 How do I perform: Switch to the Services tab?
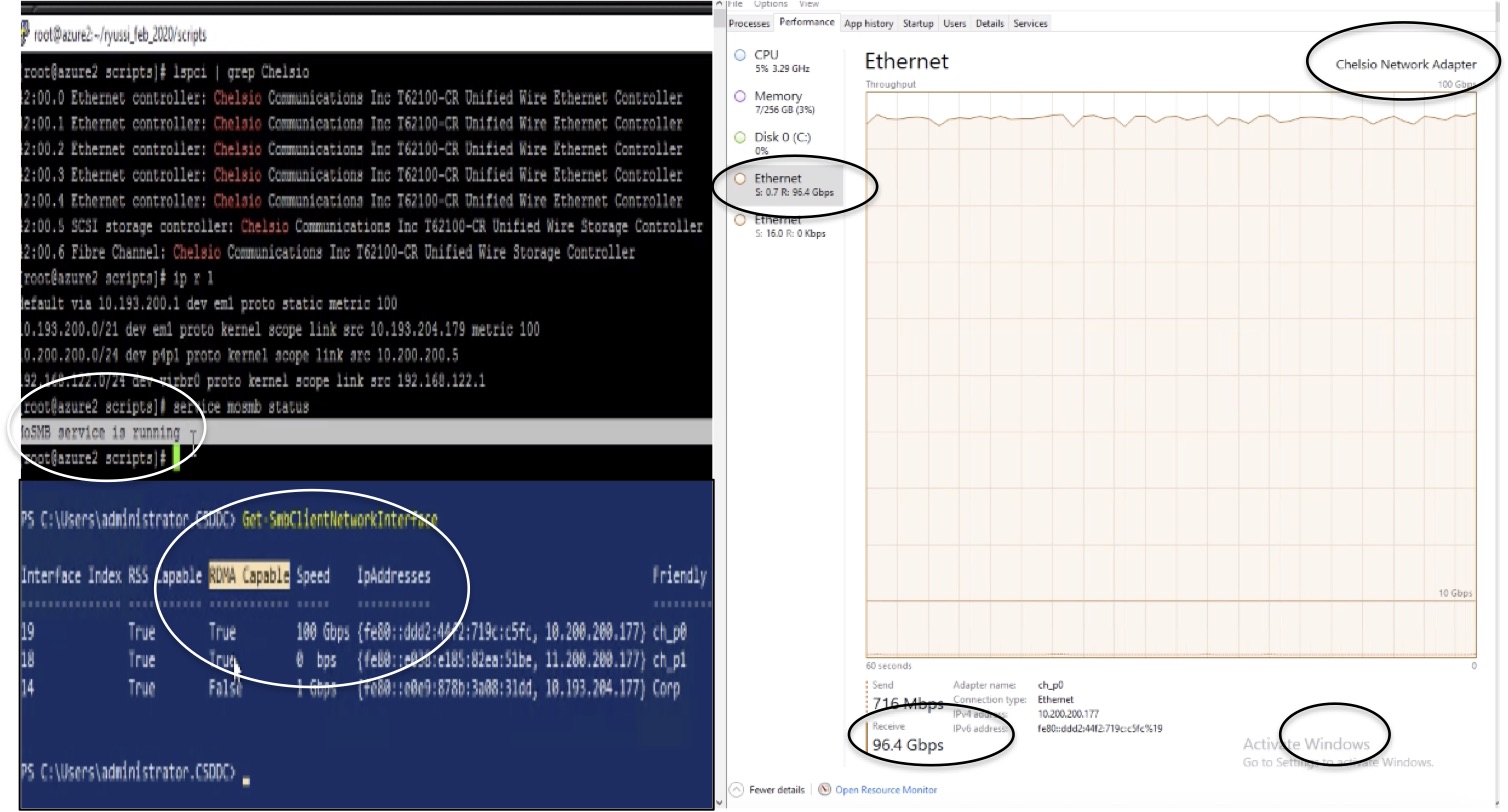click(x=1030, y=24)
